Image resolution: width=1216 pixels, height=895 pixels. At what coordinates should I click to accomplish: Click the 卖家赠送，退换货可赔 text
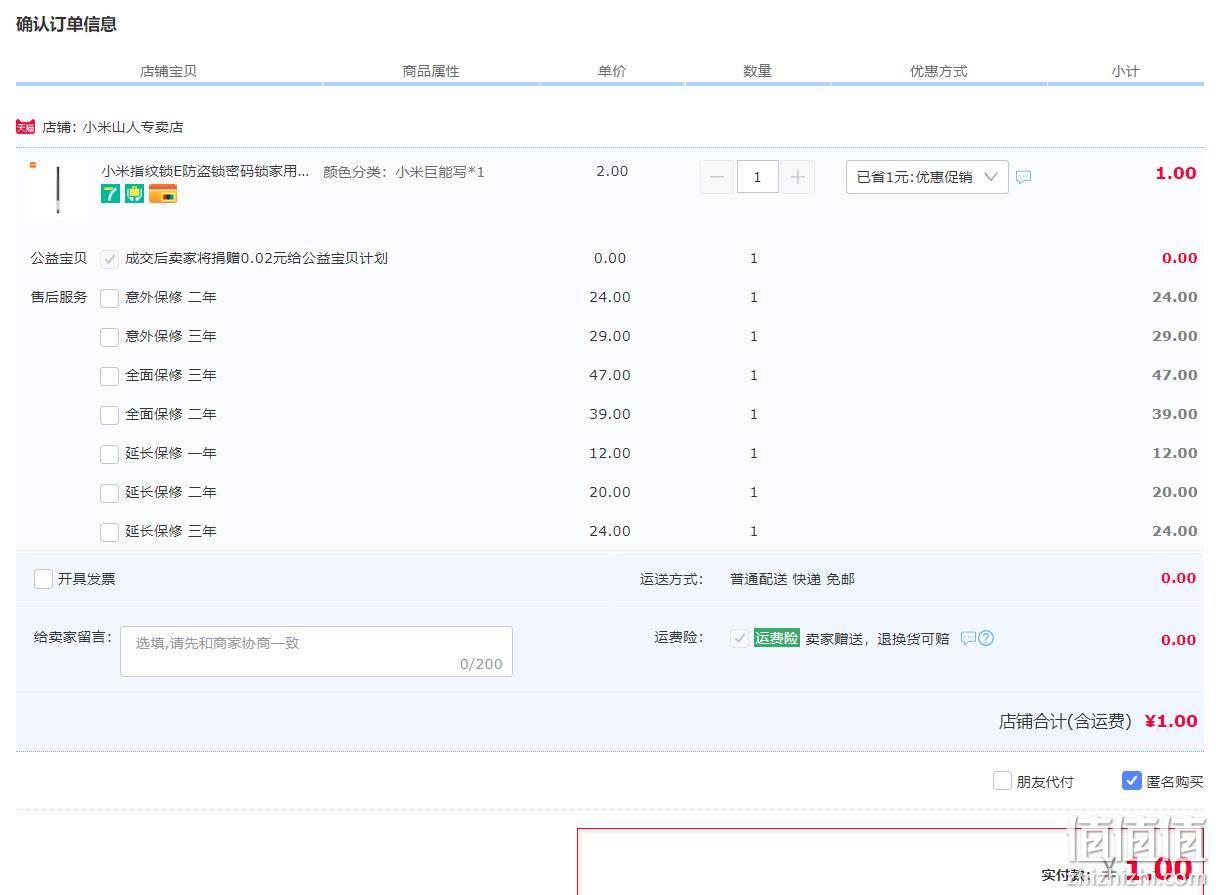(877, 639)
